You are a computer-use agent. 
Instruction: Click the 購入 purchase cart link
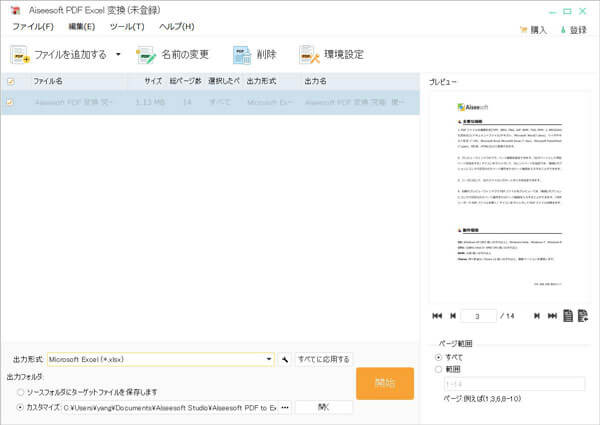[533, 29]
